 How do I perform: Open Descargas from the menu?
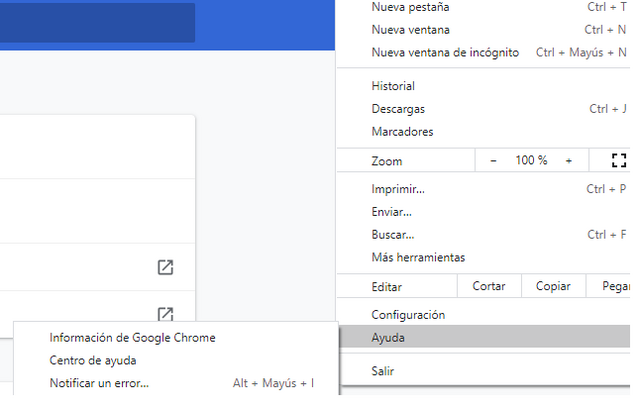483,109
